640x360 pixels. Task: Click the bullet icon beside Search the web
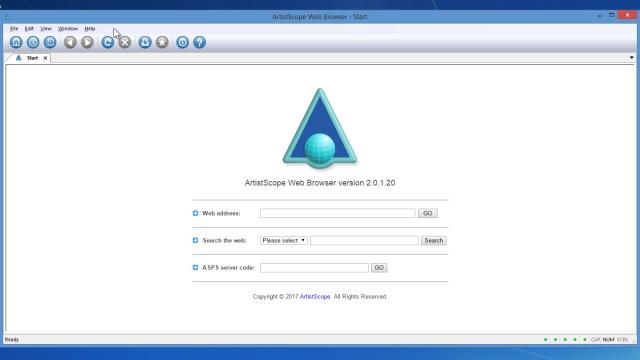click(x=195, y=240)
